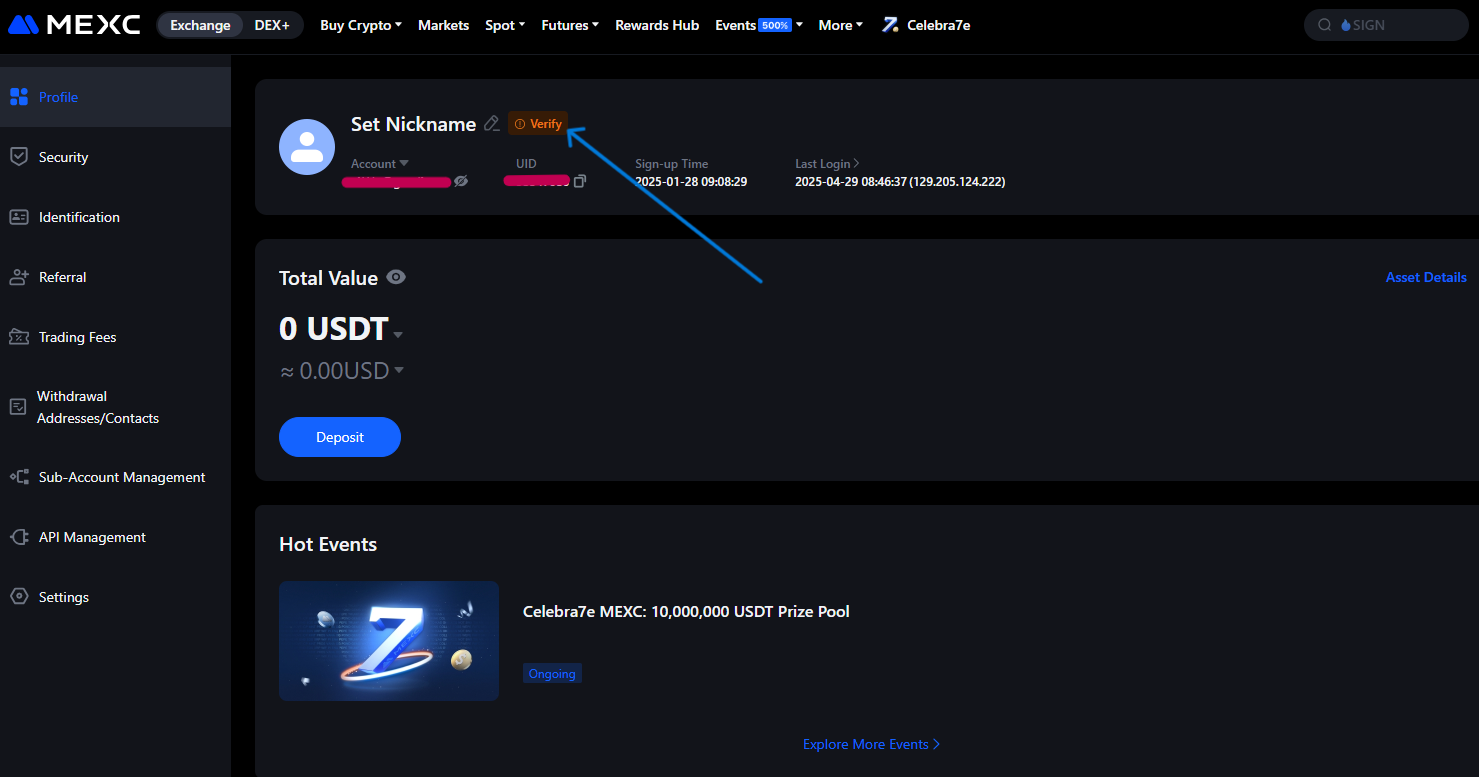Image resolution: width=1479 pixels, height=777 pixels.
Task: Open the Security sidebar item
Action: 115,157
